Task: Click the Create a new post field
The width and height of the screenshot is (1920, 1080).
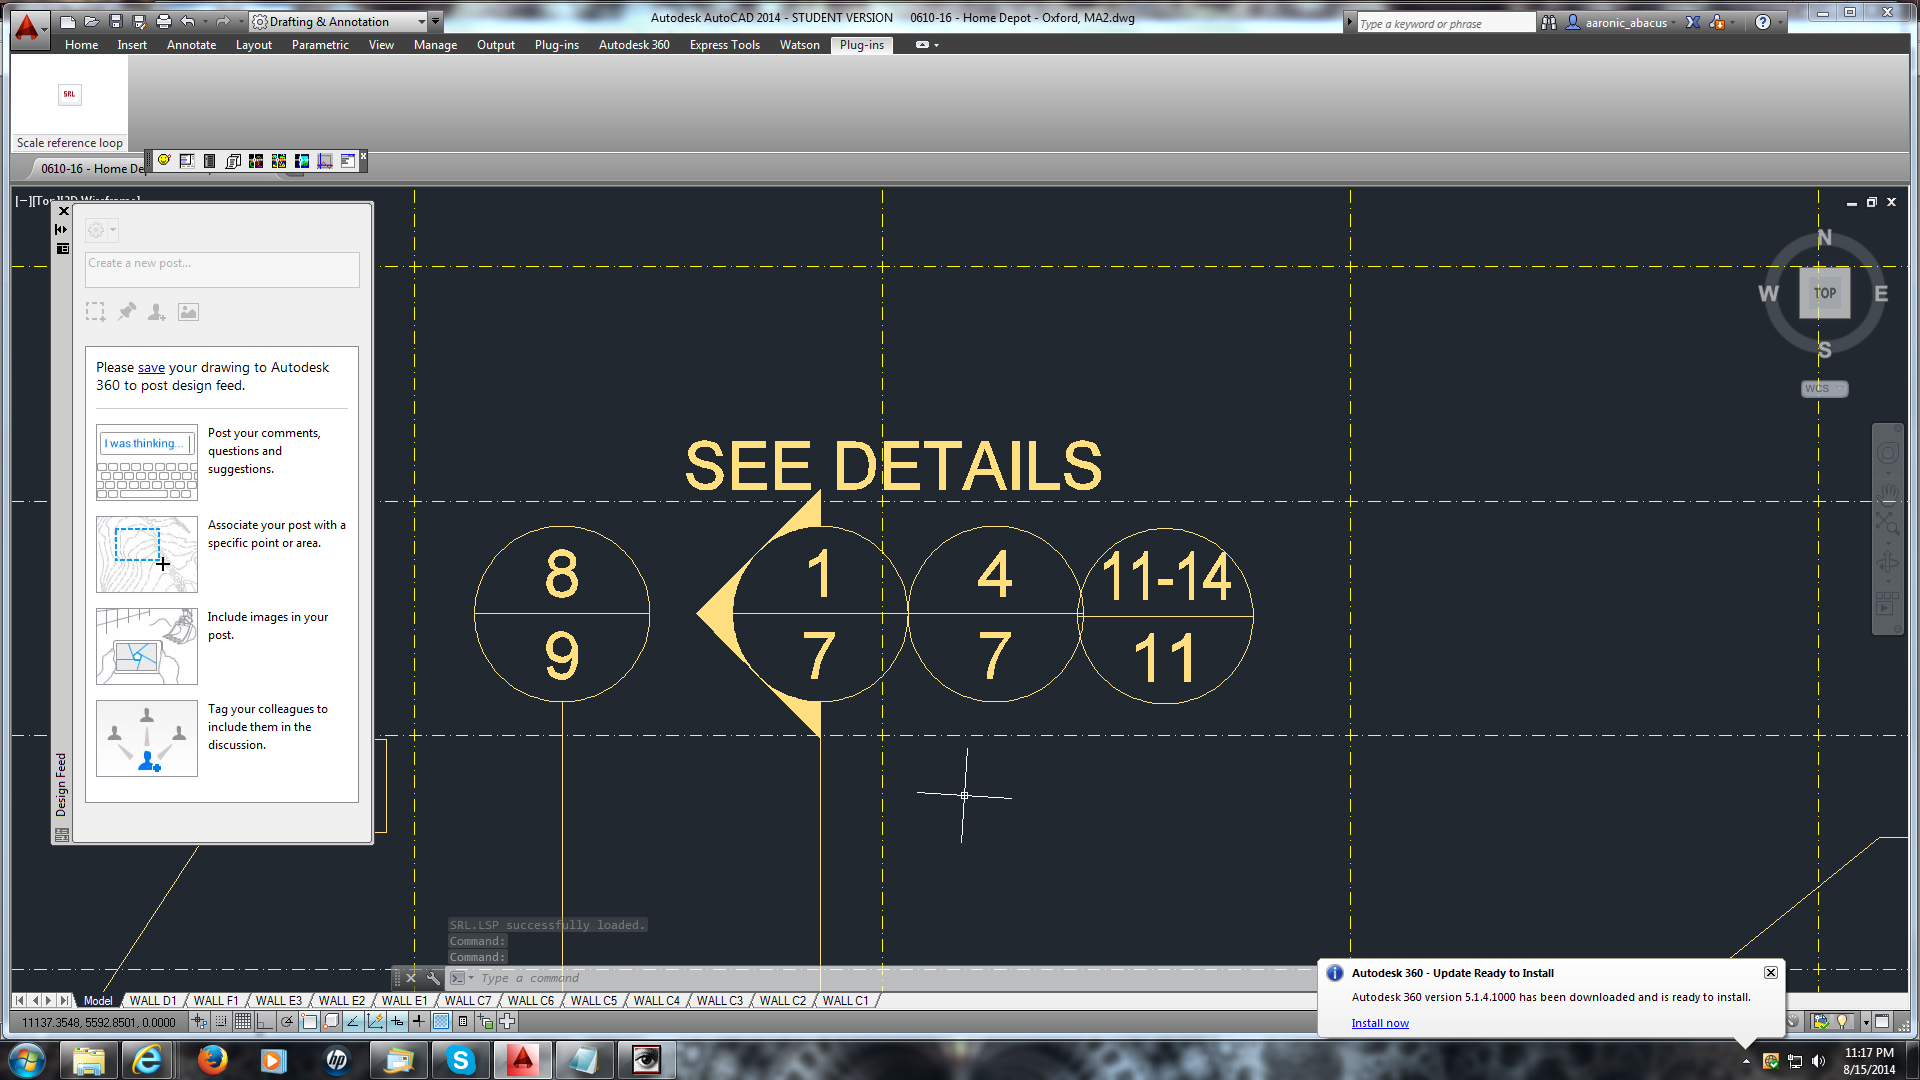Action: (222, 268)
